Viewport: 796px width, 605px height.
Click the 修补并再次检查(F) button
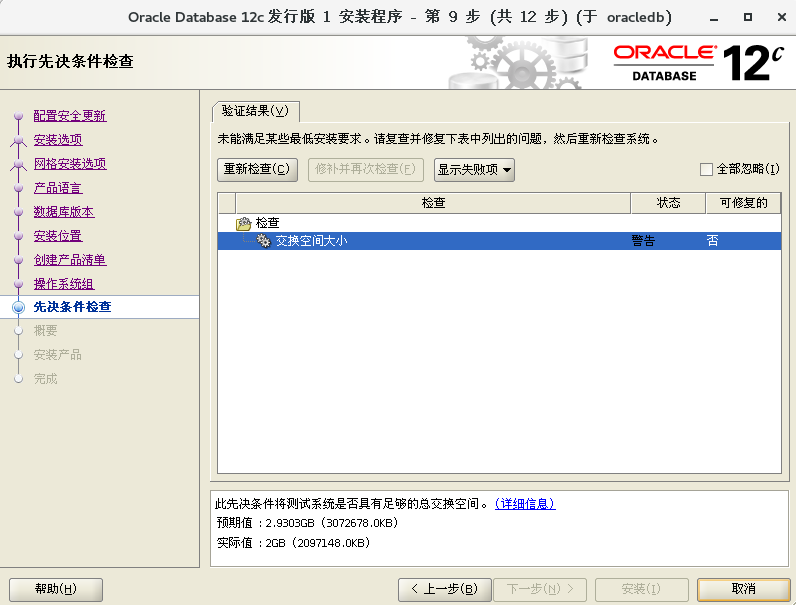(366, 170)
